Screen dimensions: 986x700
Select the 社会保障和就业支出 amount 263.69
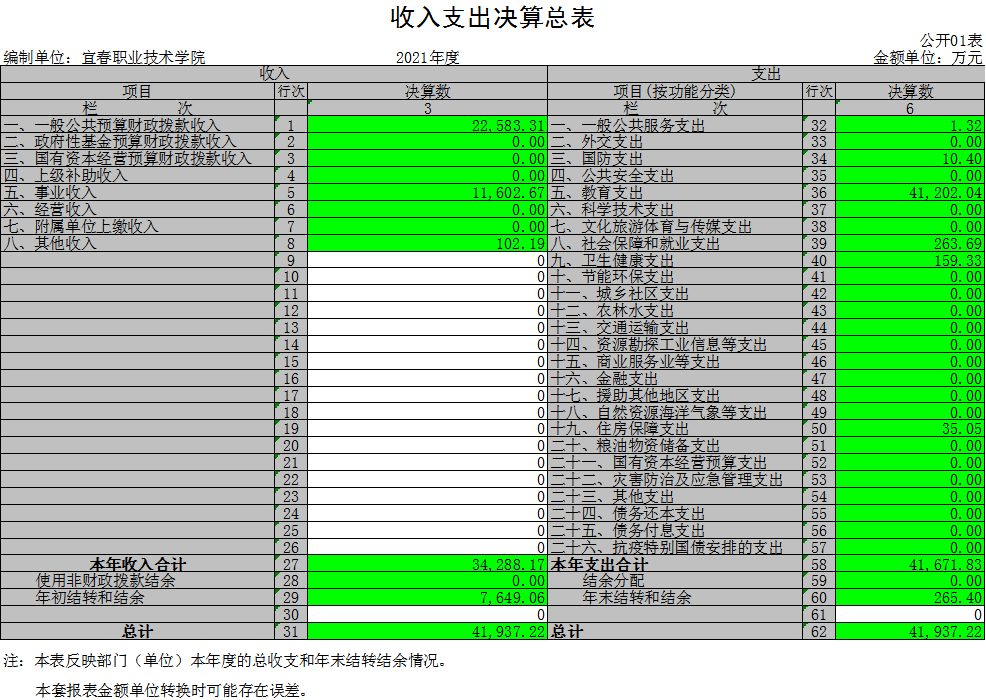(909, 243)
